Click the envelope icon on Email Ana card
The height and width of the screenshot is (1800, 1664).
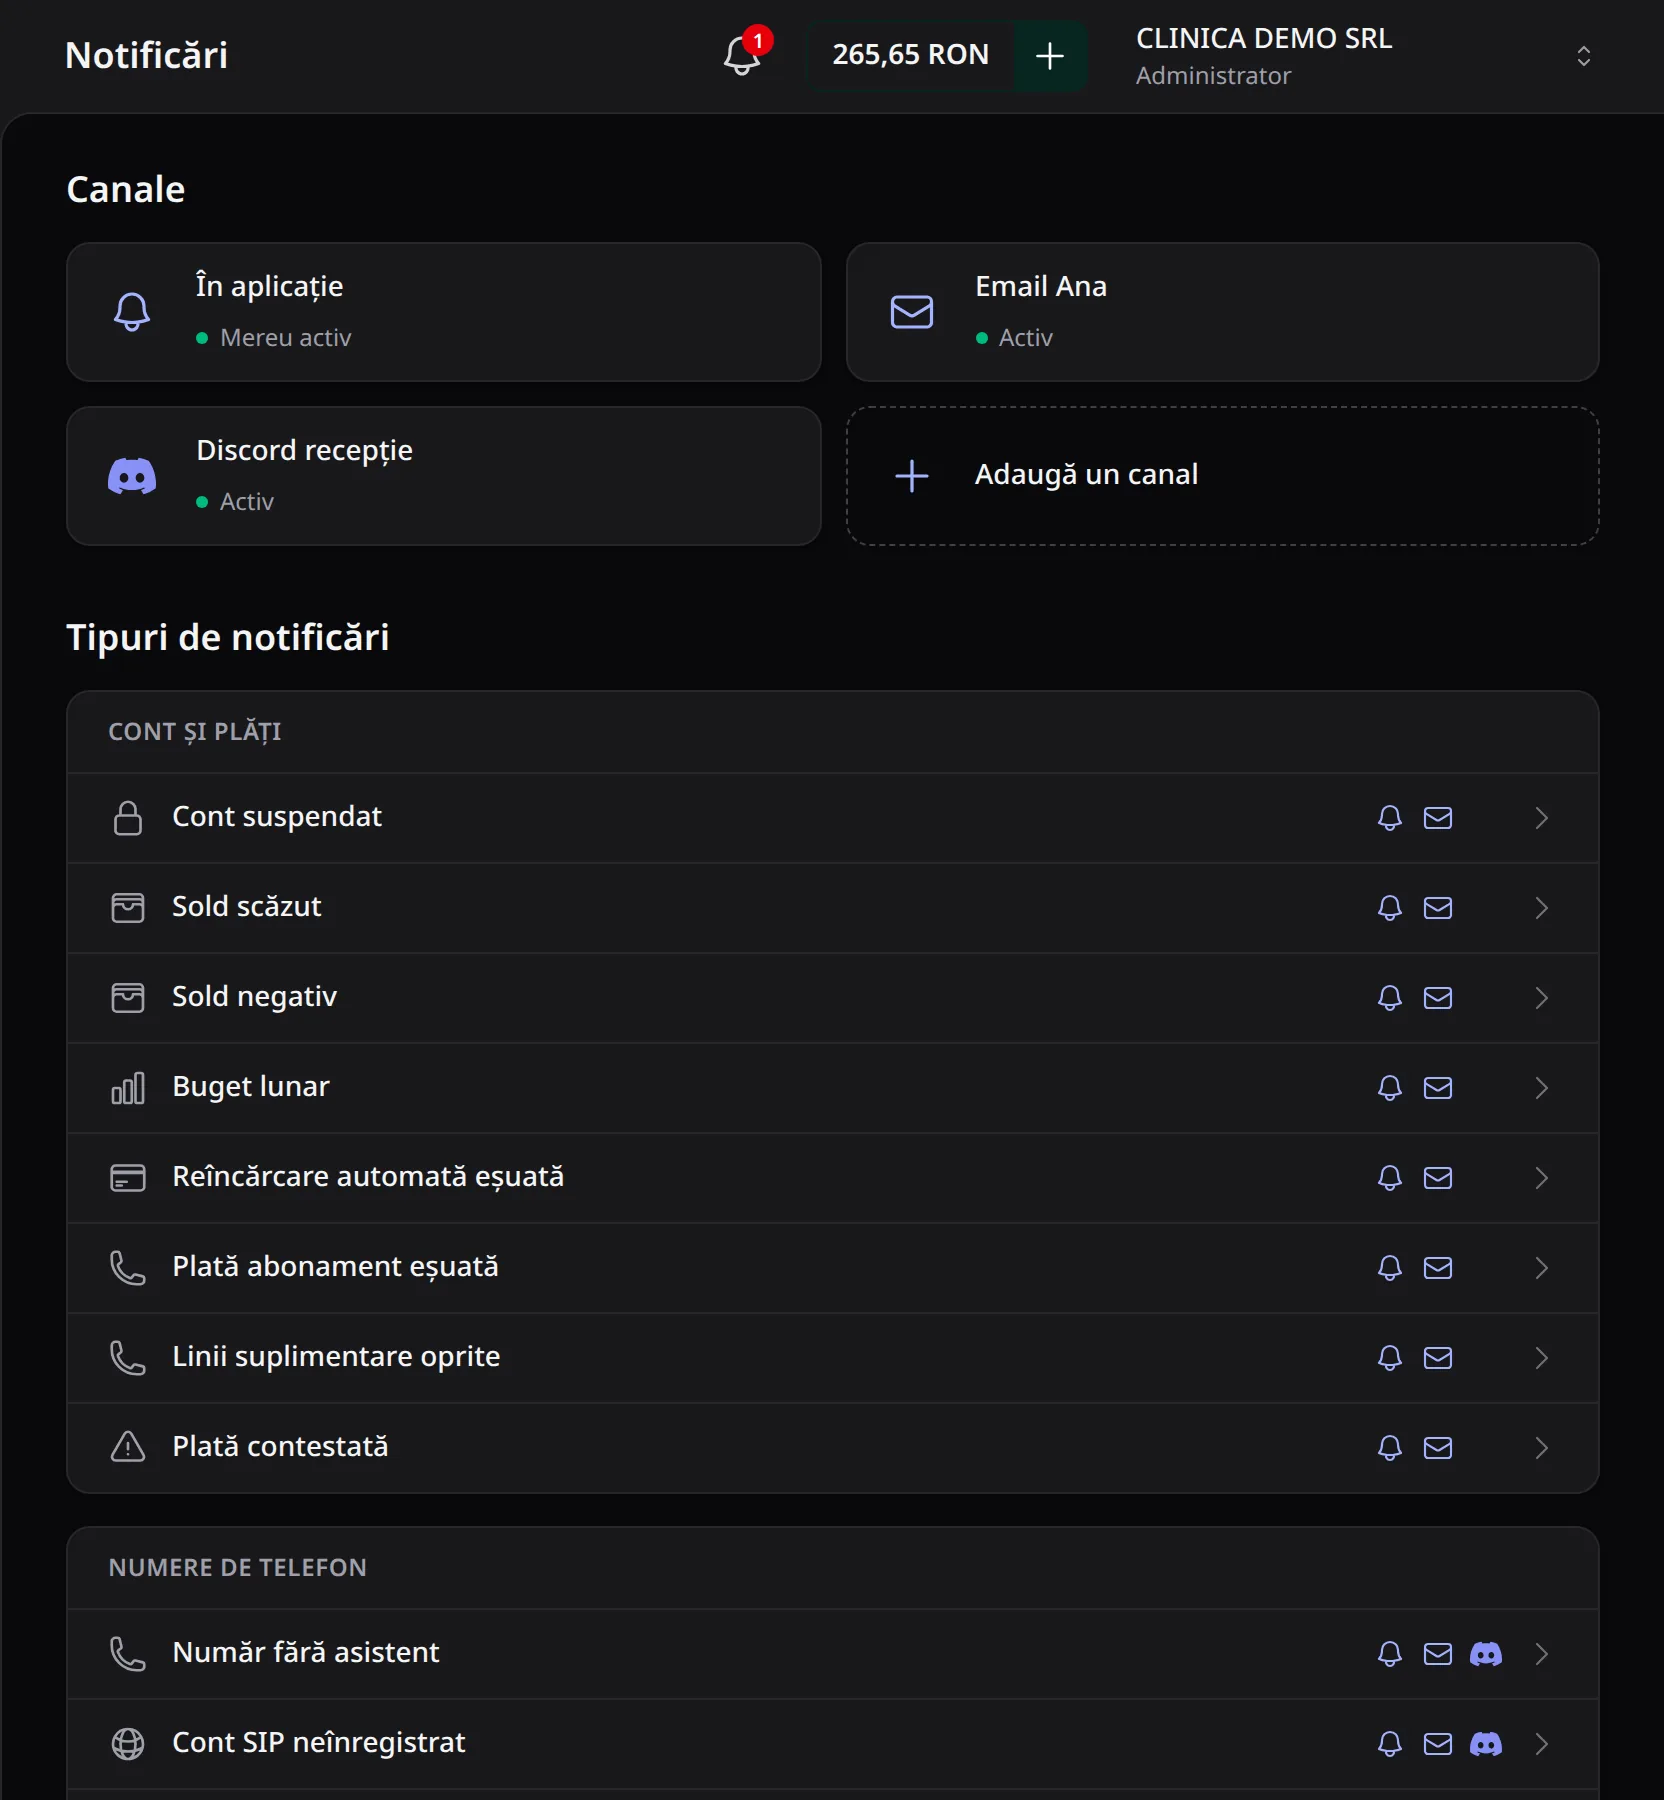(x=912, y=312)
